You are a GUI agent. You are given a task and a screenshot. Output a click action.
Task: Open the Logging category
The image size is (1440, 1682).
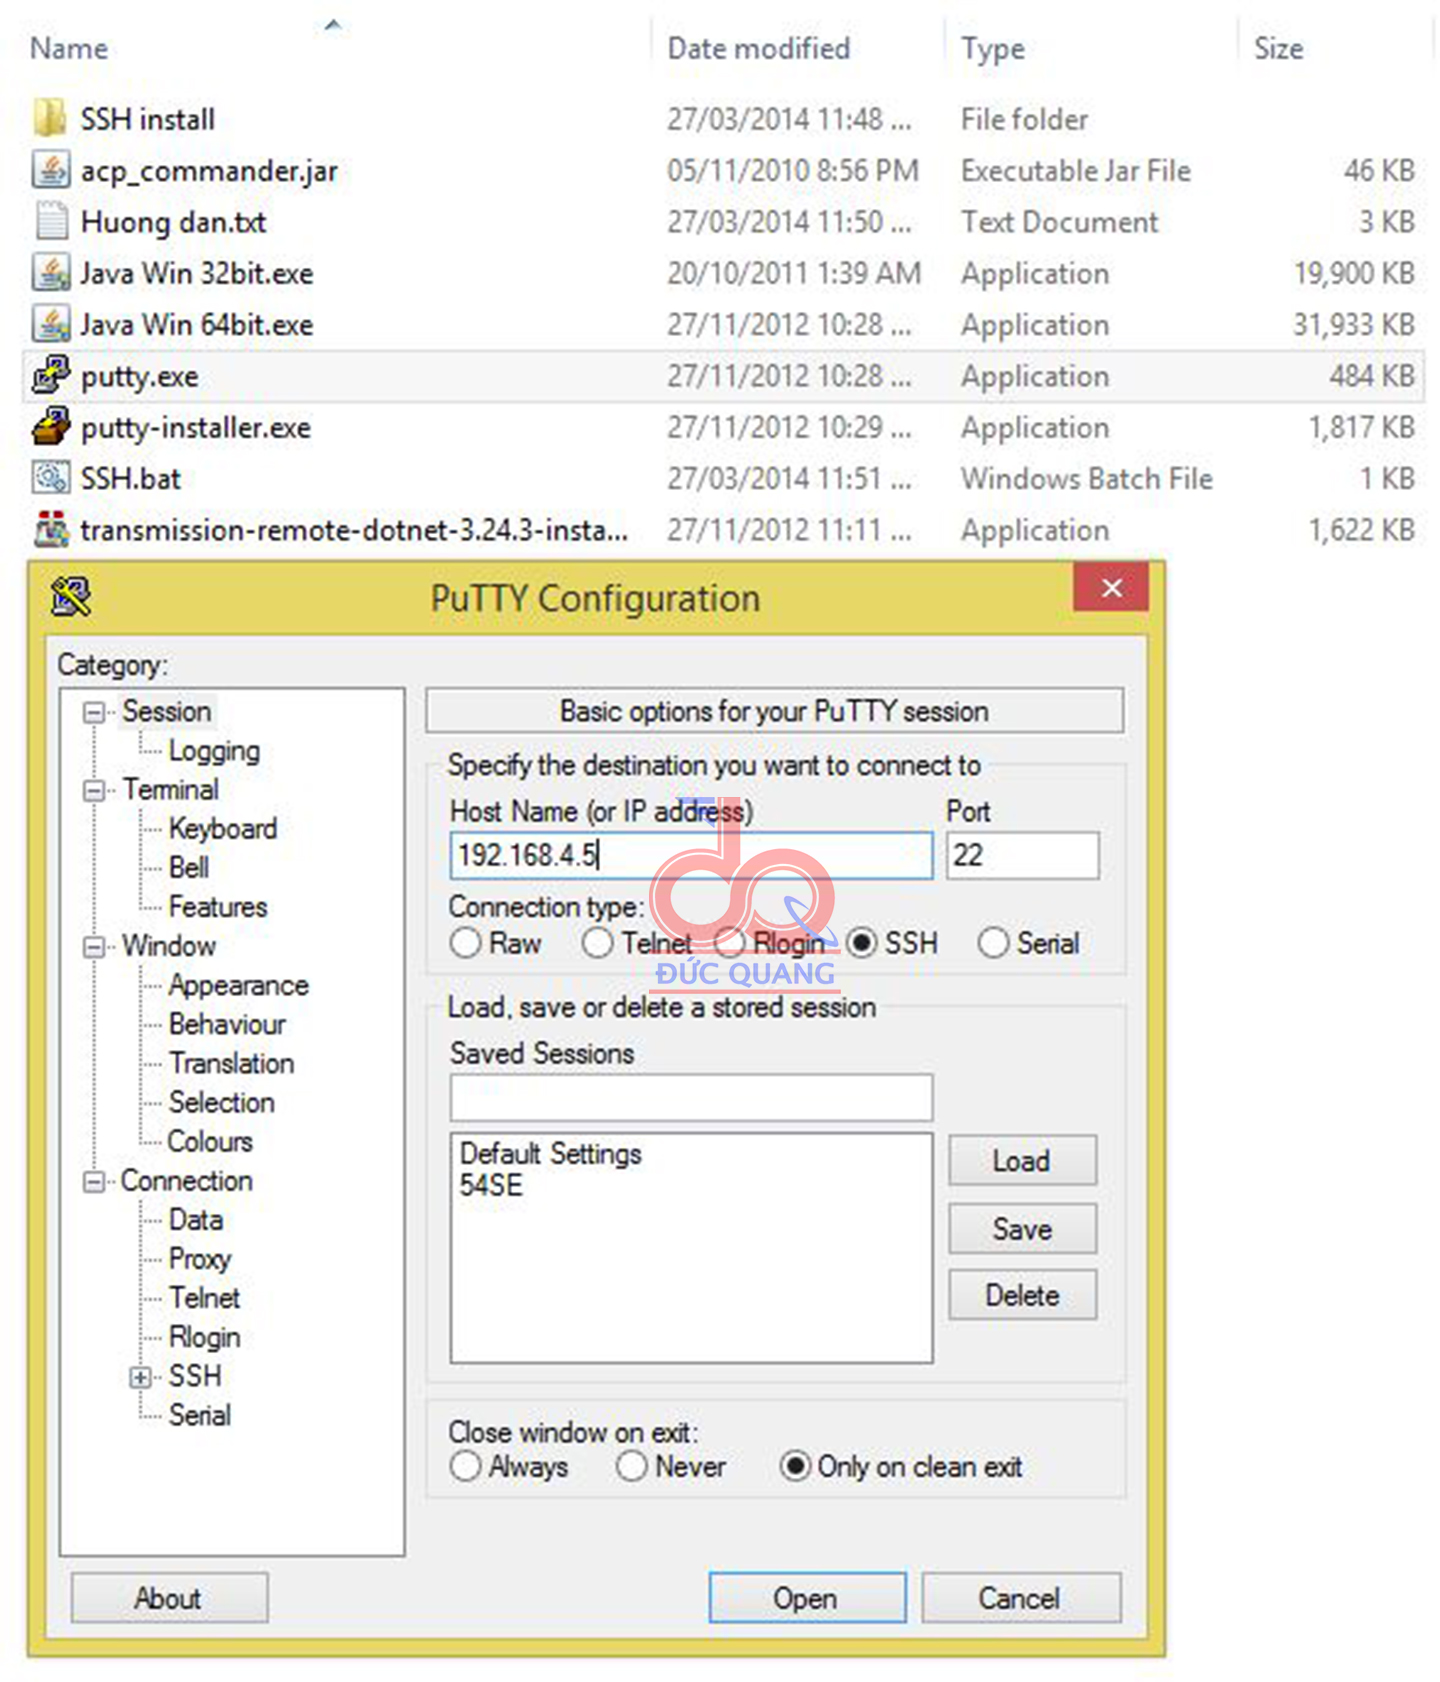tap(214, 750)
